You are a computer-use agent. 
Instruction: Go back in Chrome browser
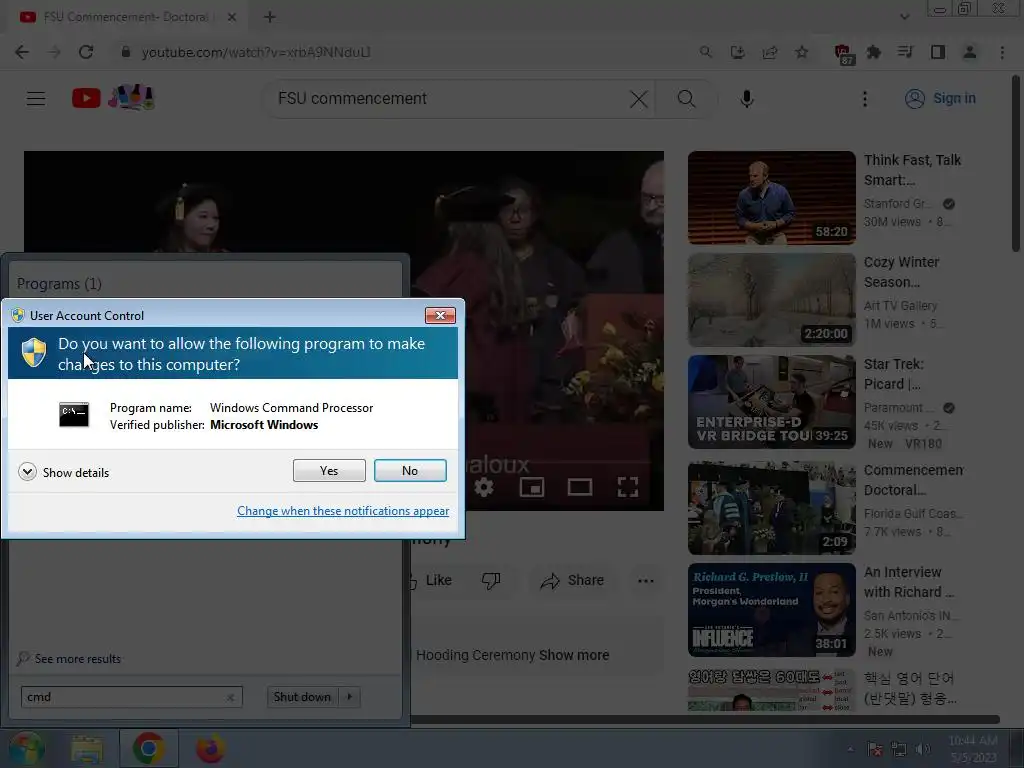point(22,52)
